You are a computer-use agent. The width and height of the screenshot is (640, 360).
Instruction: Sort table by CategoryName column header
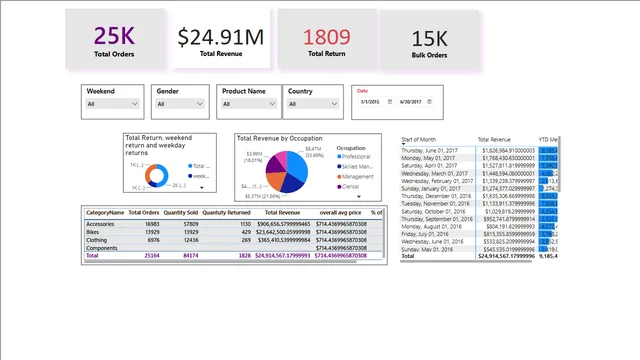(x=105, y=213)
